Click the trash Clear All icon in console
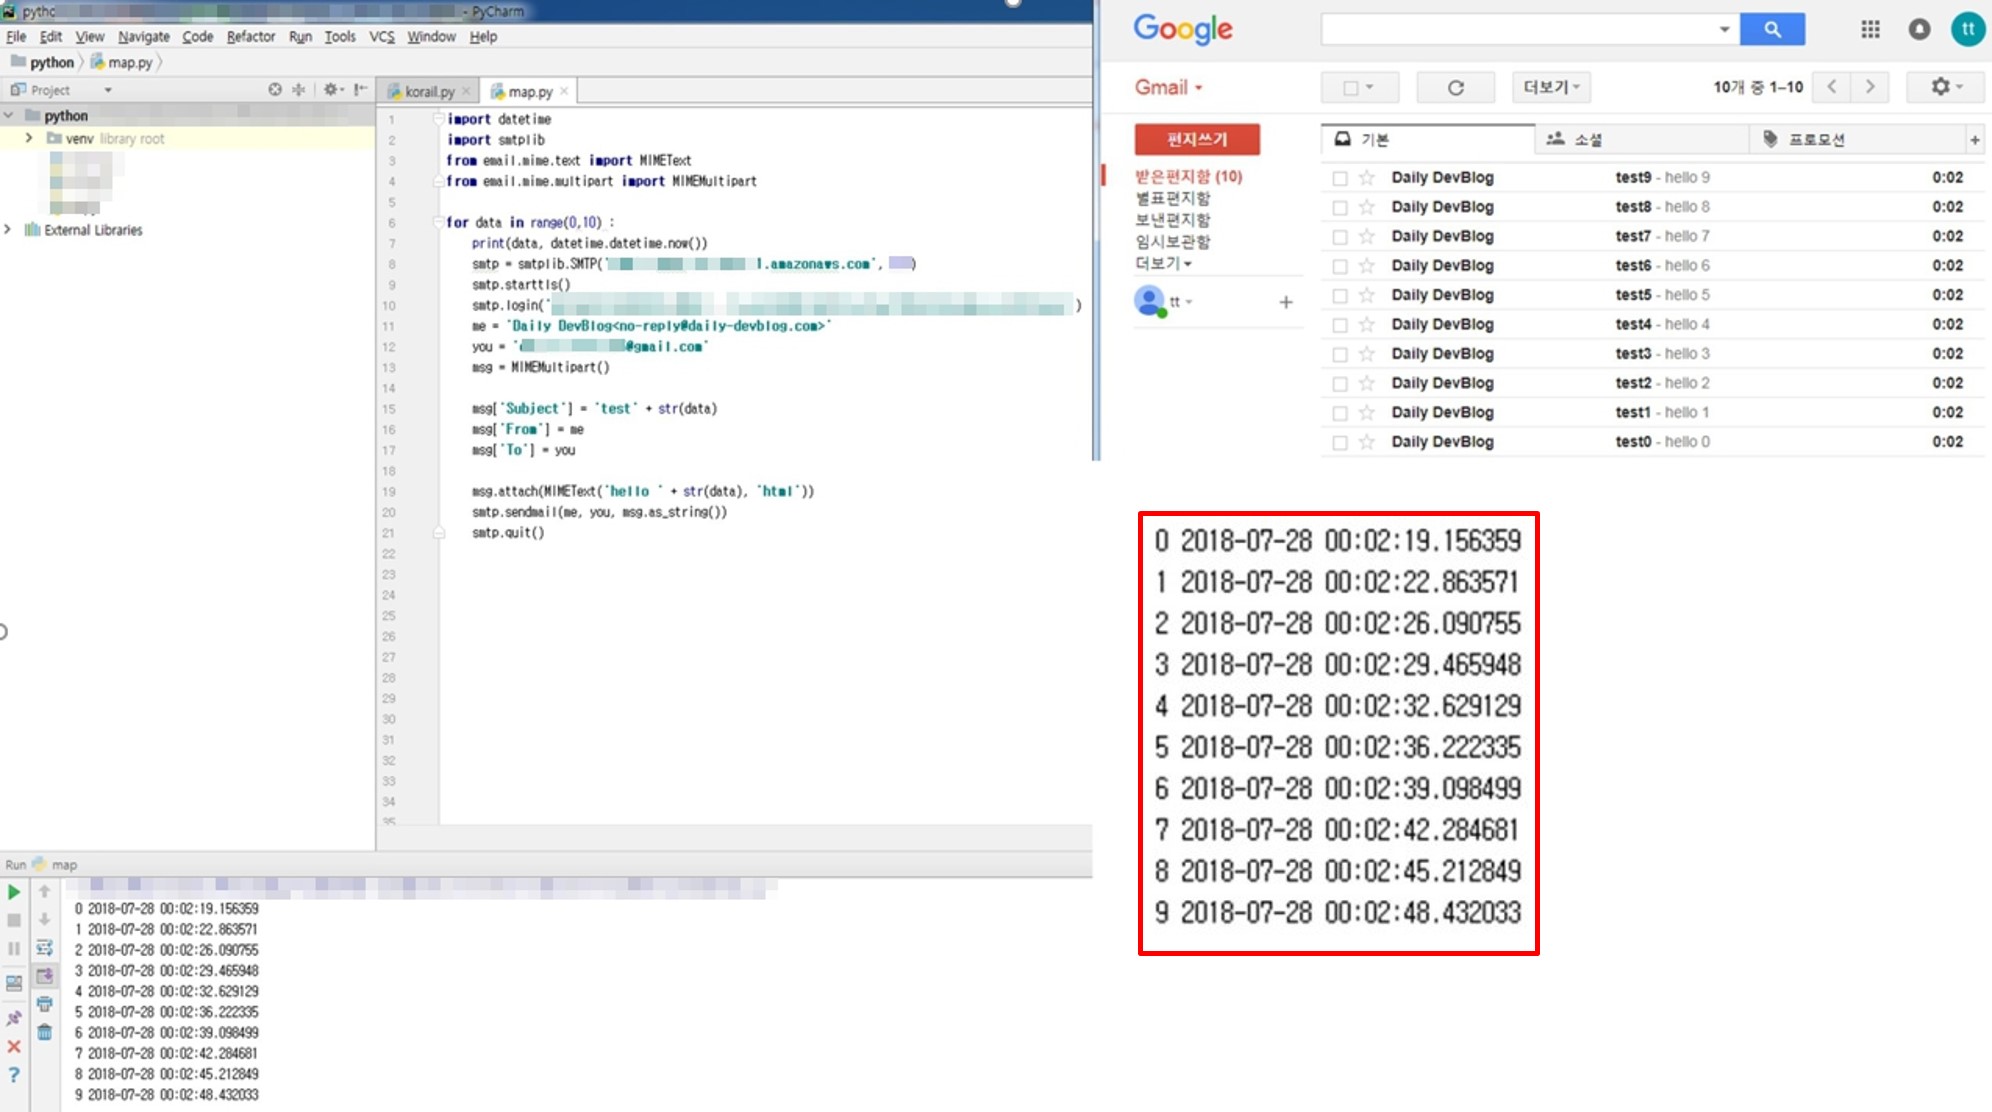The image size is (1992, 1112). (x=45, y=1032)
